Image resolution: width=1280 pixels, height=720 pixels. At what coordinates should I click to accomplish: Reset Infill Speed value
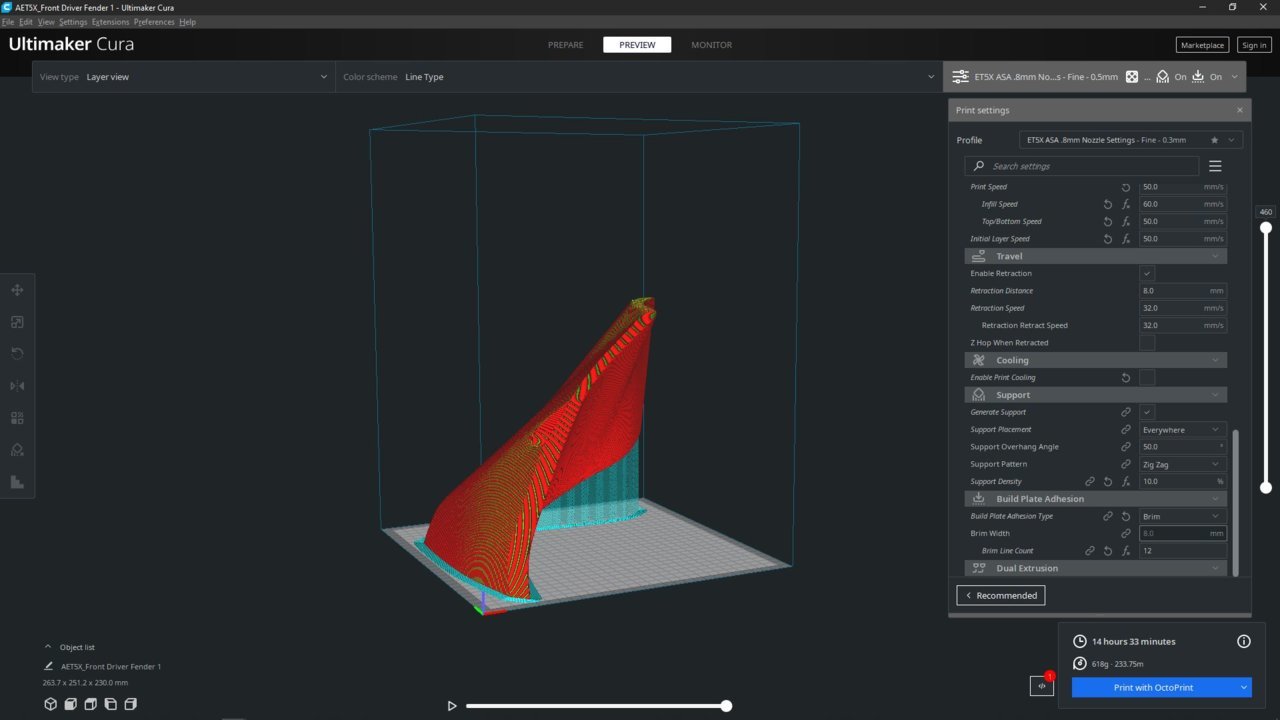(1108, 204)
